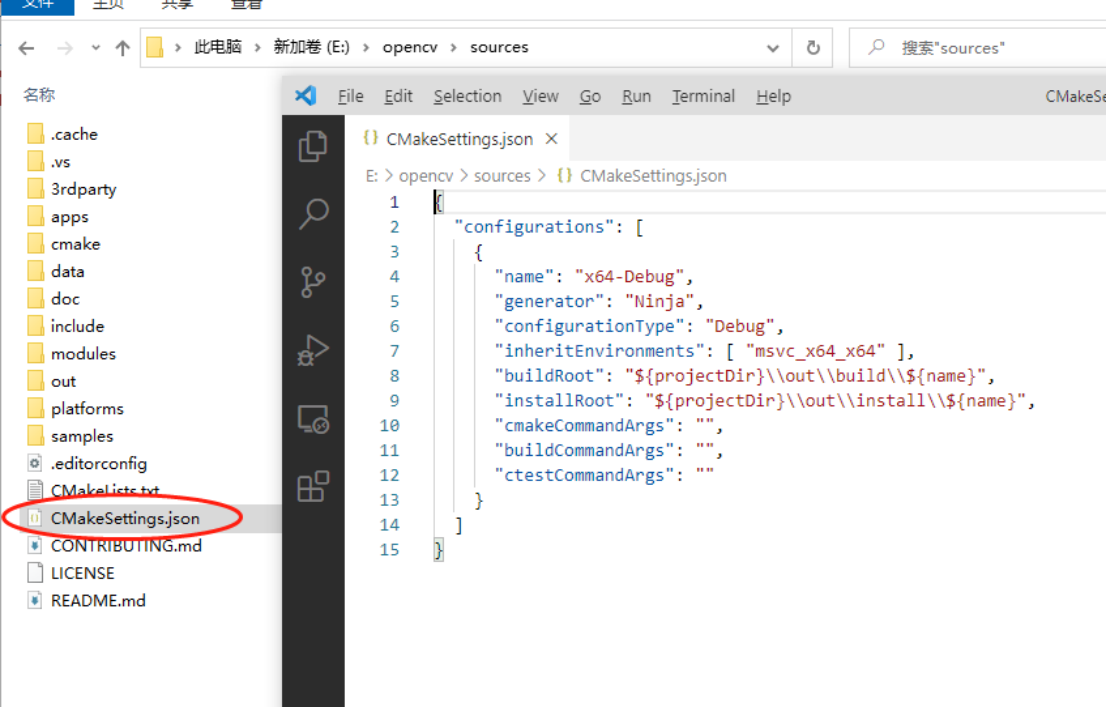The width and height of the screenshot is (1107, 707).
Task: Click E: in the editor breadcrumb
Action: (x=372, y=176)
